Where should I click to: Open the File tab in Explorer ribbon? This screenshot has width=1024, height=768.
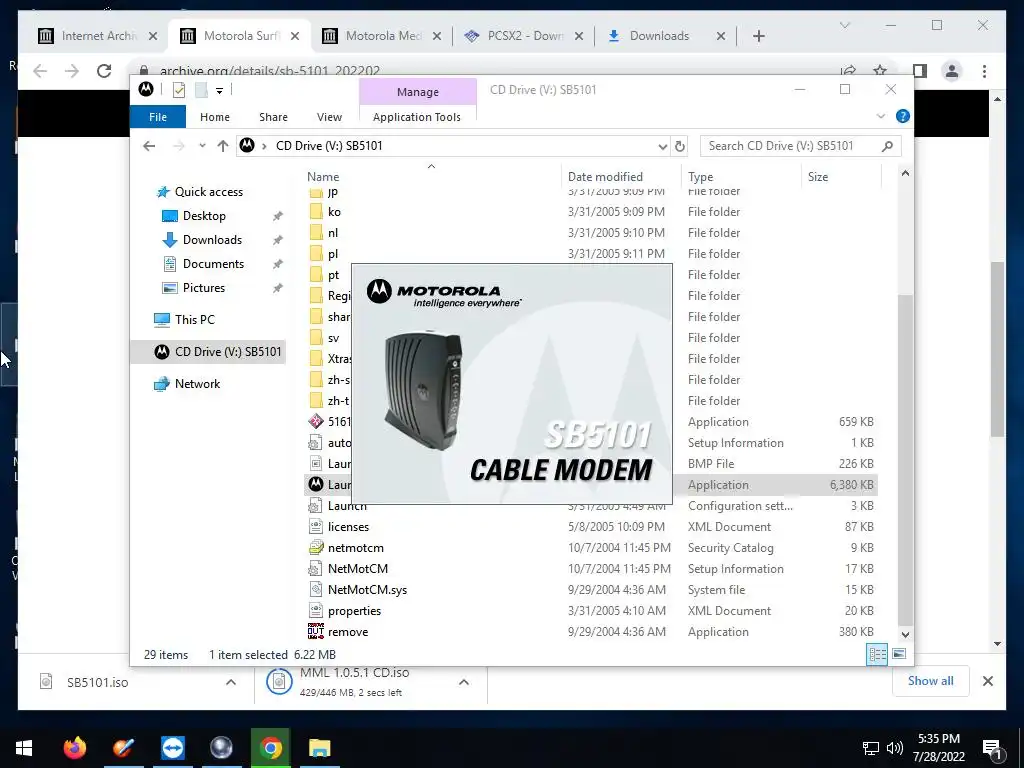tap(157, 117)
